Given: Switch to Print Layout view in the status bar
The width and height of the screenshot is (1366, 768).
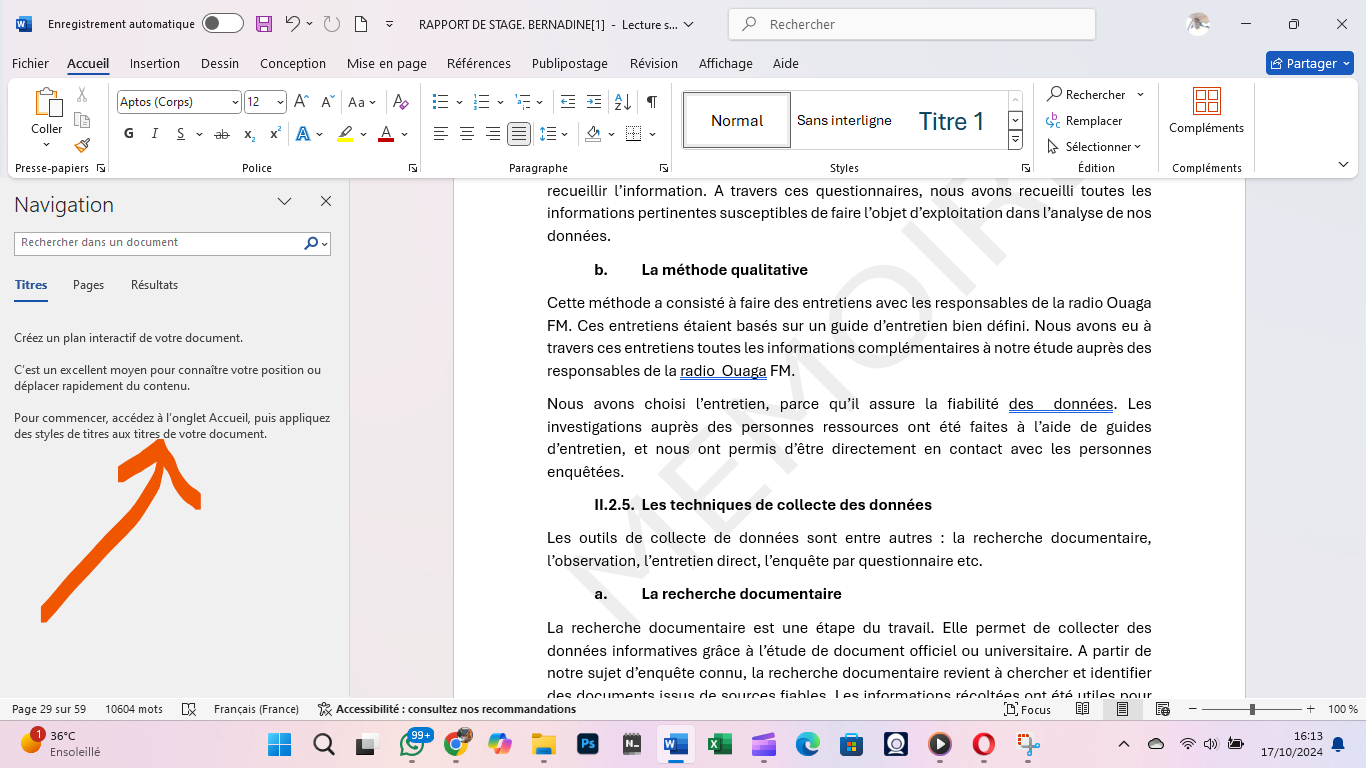Looking at the screenshot, I should 1123,709.
